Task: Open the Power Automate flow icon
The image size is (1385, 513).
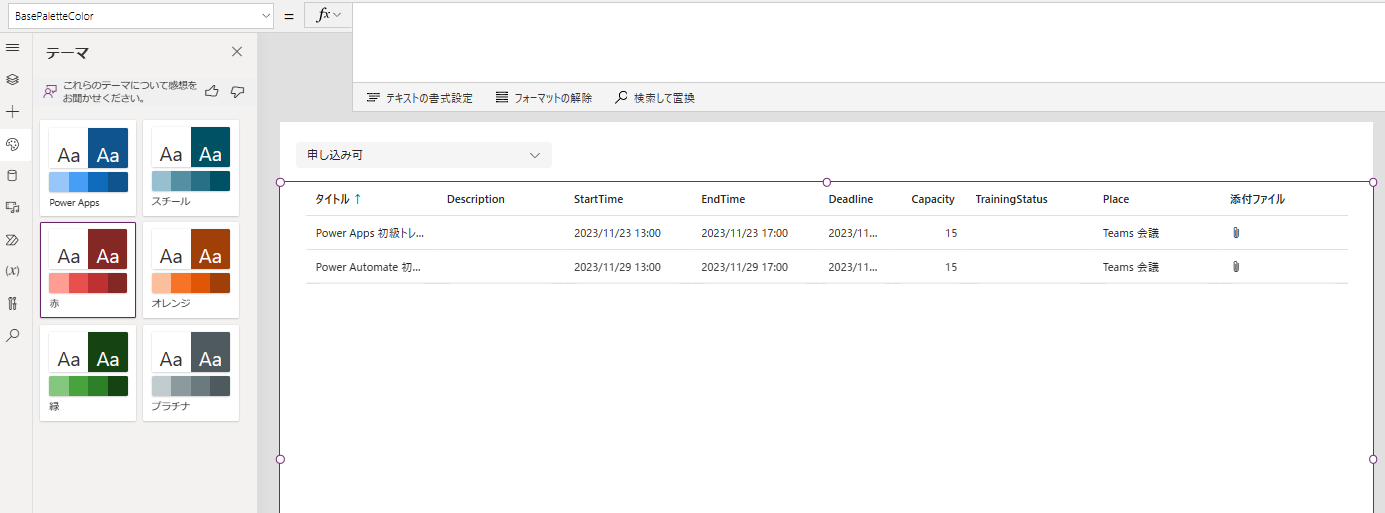Action: pyautogui.click(x=12, y=239)
